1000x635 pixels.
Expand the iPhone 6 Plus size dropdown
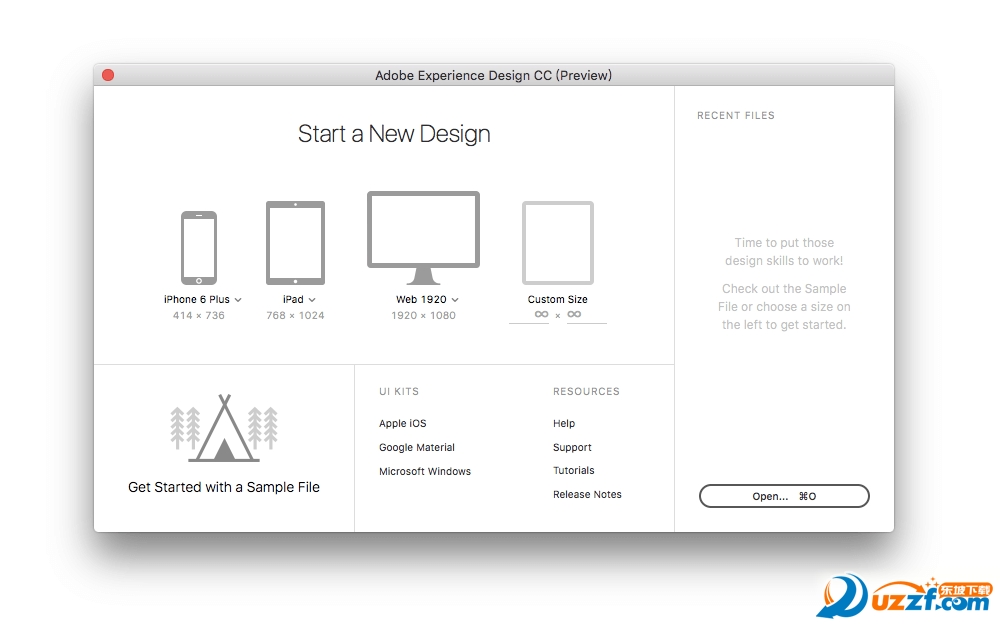(x=238, y=300)
